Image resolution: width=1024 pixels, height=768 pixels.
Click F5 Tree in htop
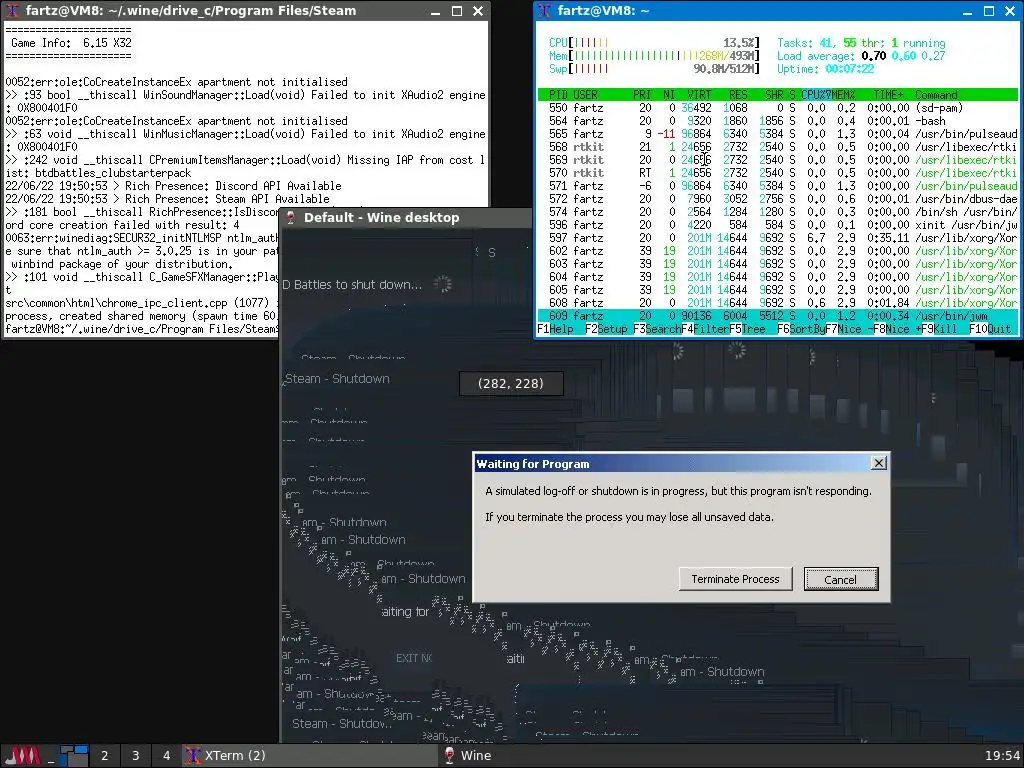coord(748,329)
